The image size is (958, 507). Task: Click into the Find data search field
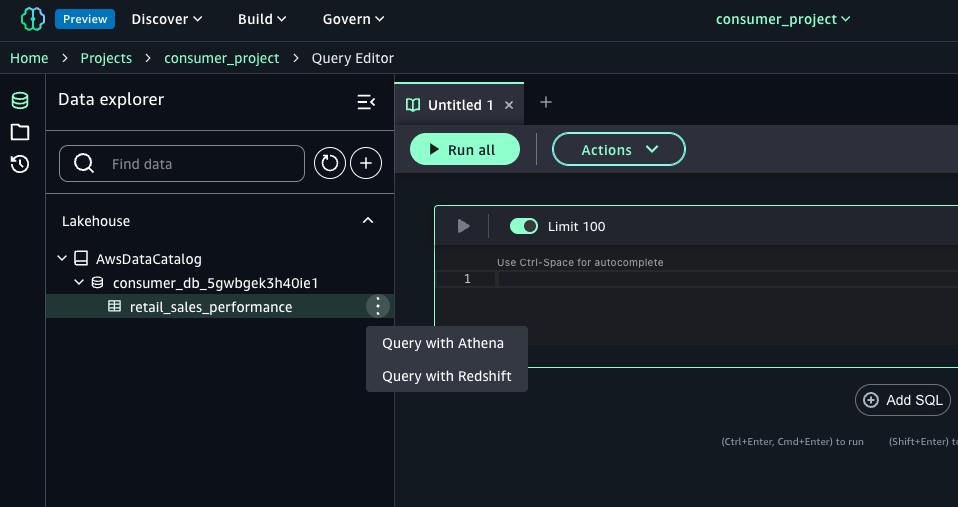(x=181, y=163)
